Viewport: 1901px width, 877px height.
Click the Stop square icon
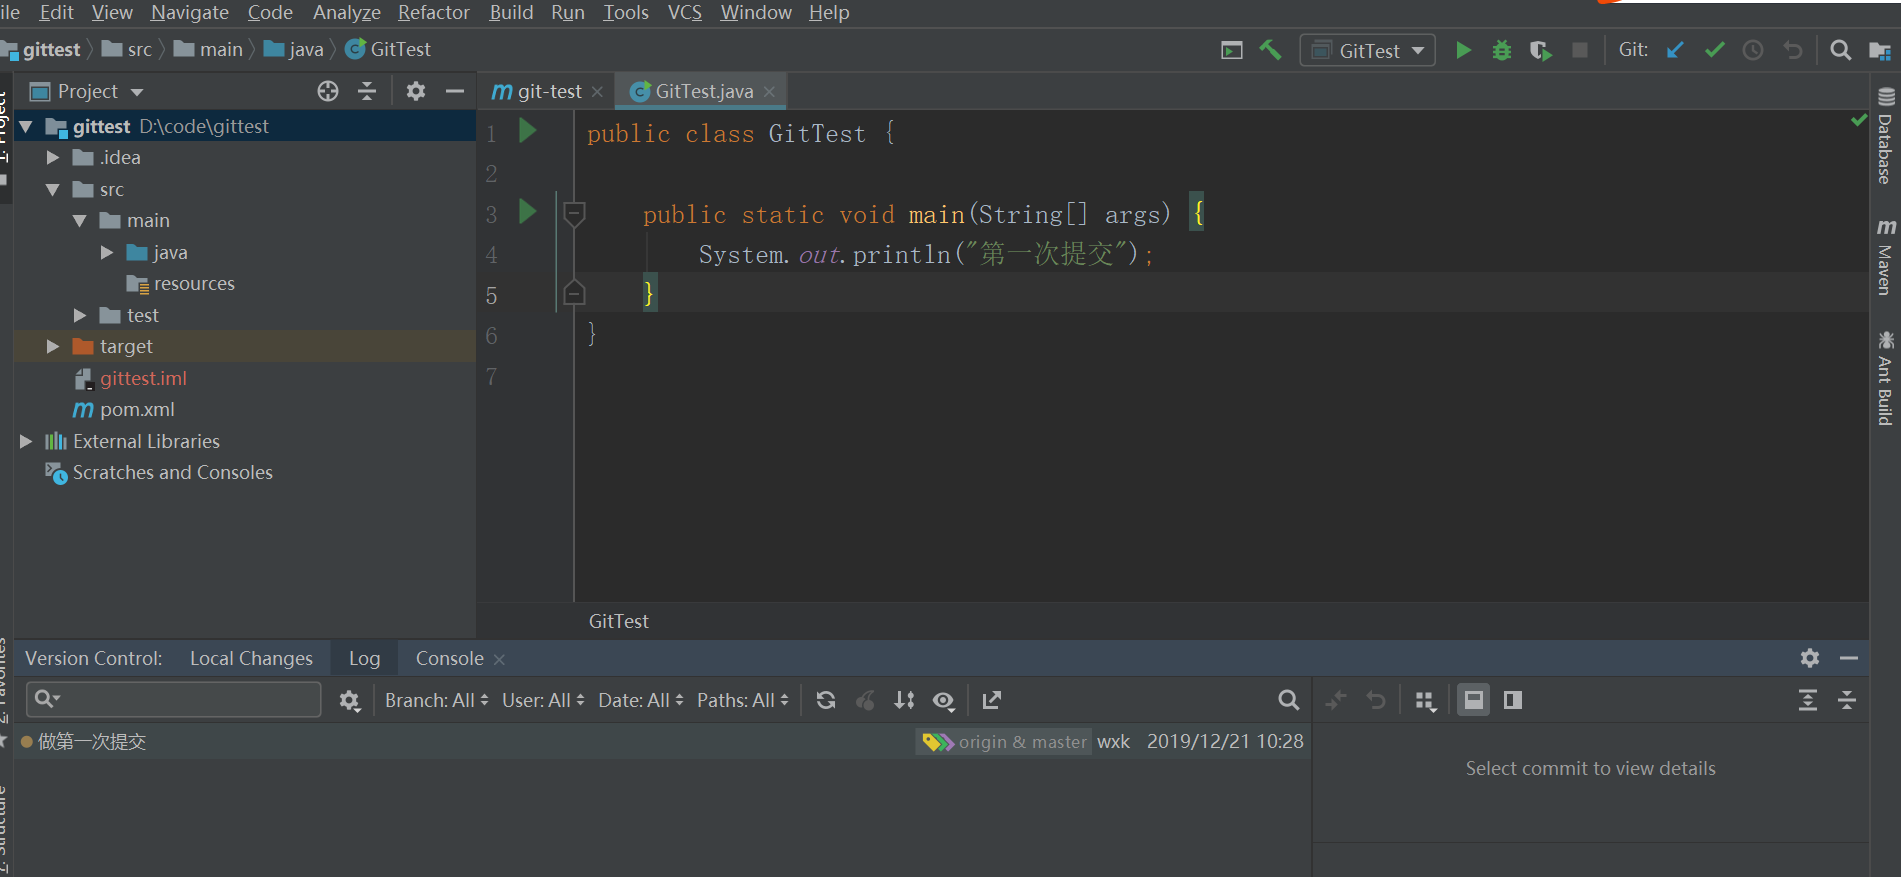pos(1580,50)
